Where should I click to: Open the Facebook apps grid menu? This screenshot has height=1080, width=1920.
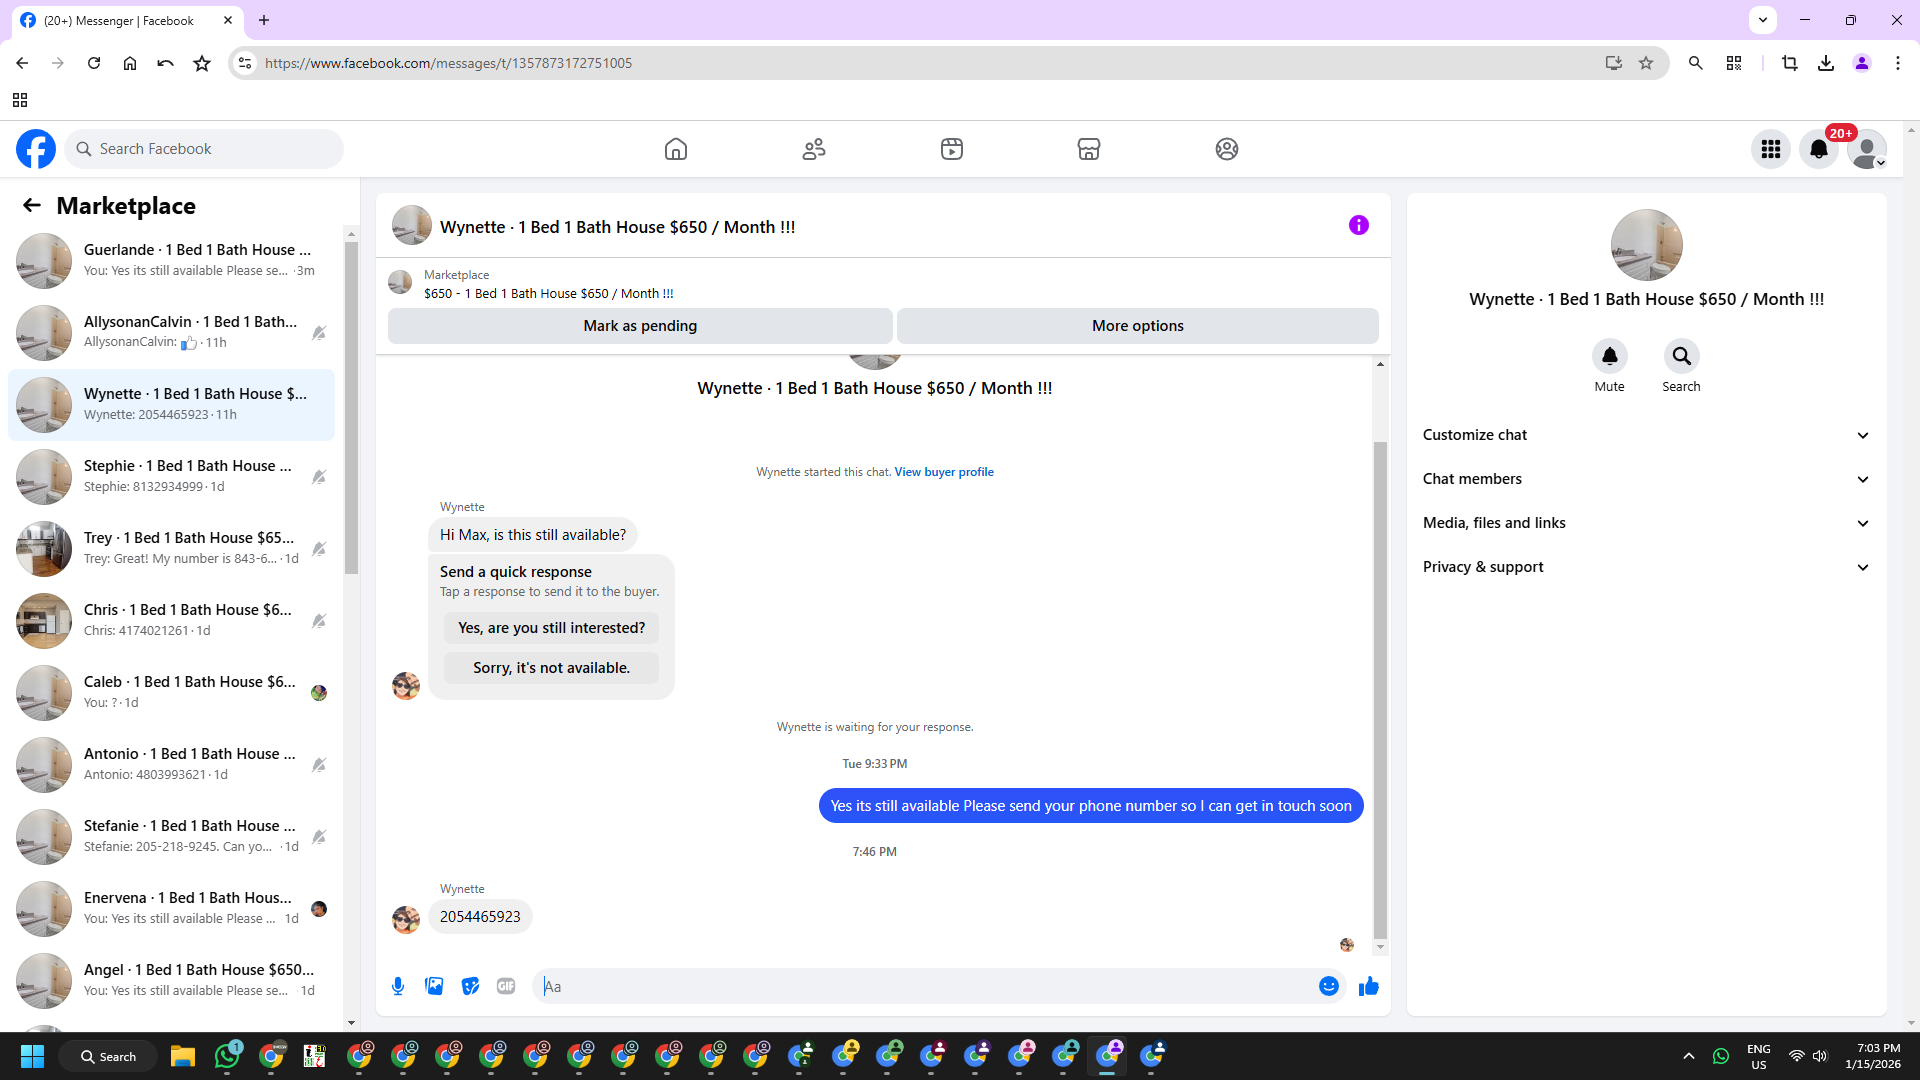point(1770,149)
